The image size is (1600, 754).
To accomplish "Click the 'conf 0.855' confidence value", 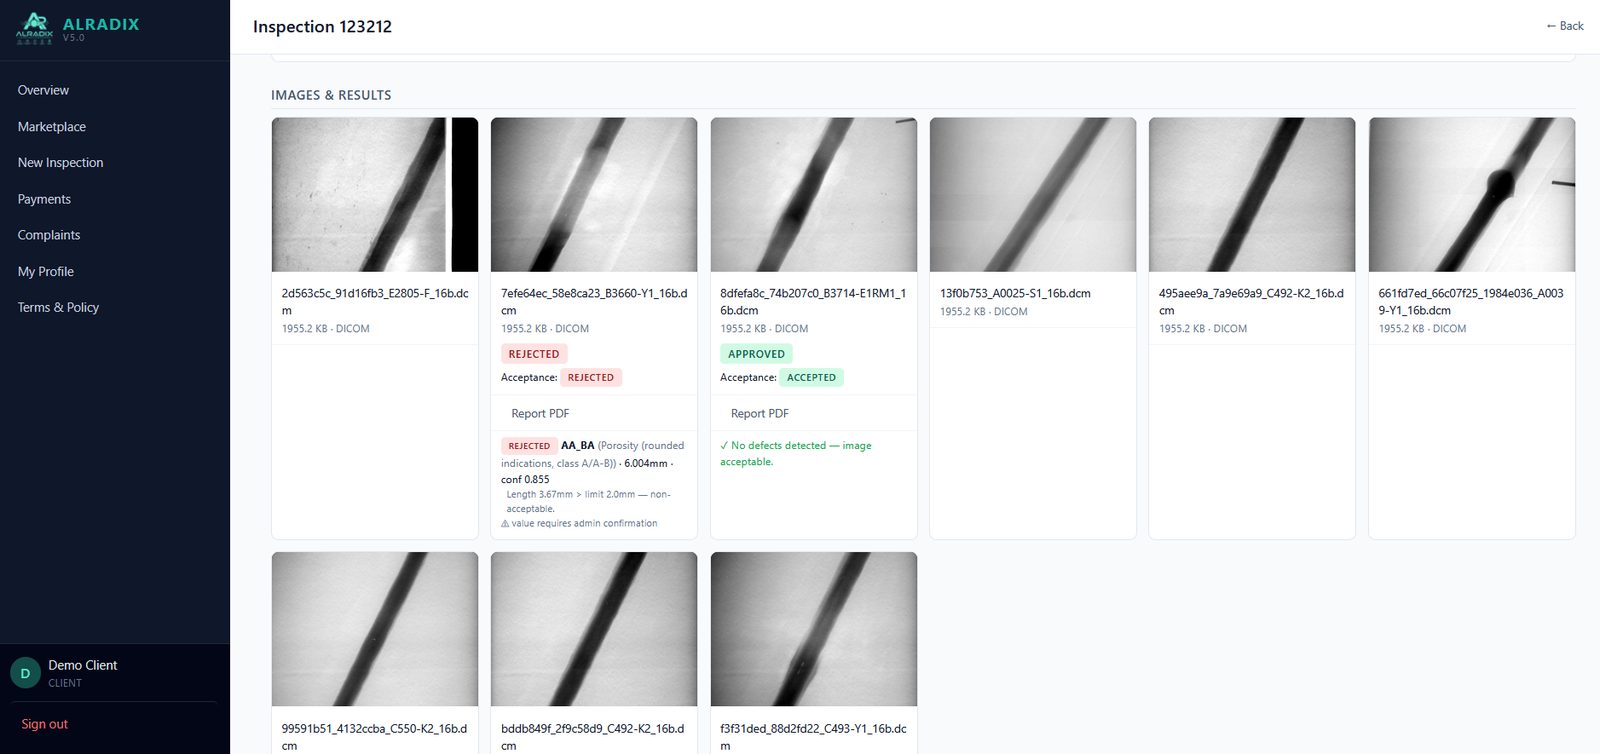I will (525, 480).
